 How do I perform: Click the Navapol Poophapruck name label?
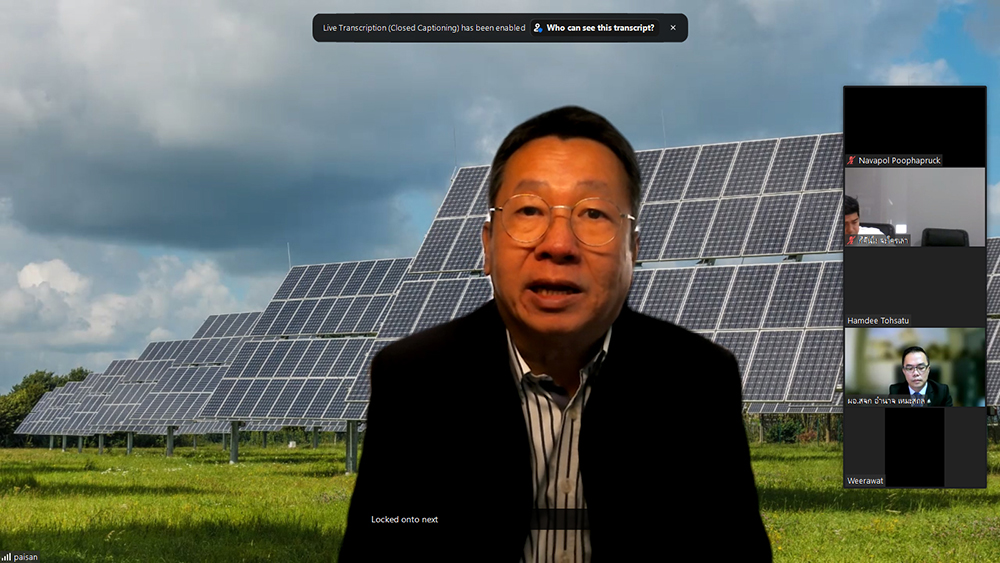point(899,160)
